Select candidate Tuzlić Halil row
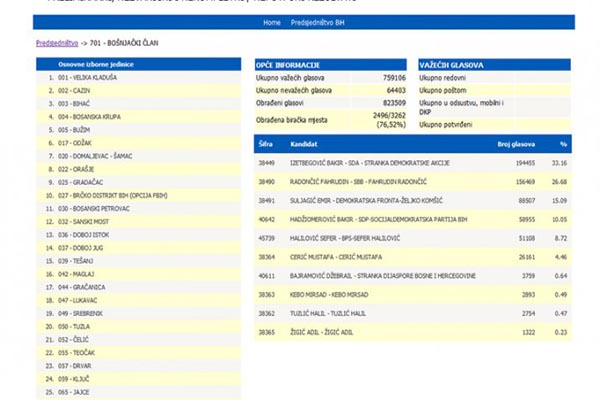This screenshot has width=600, height=400. [x=413, y=313]
